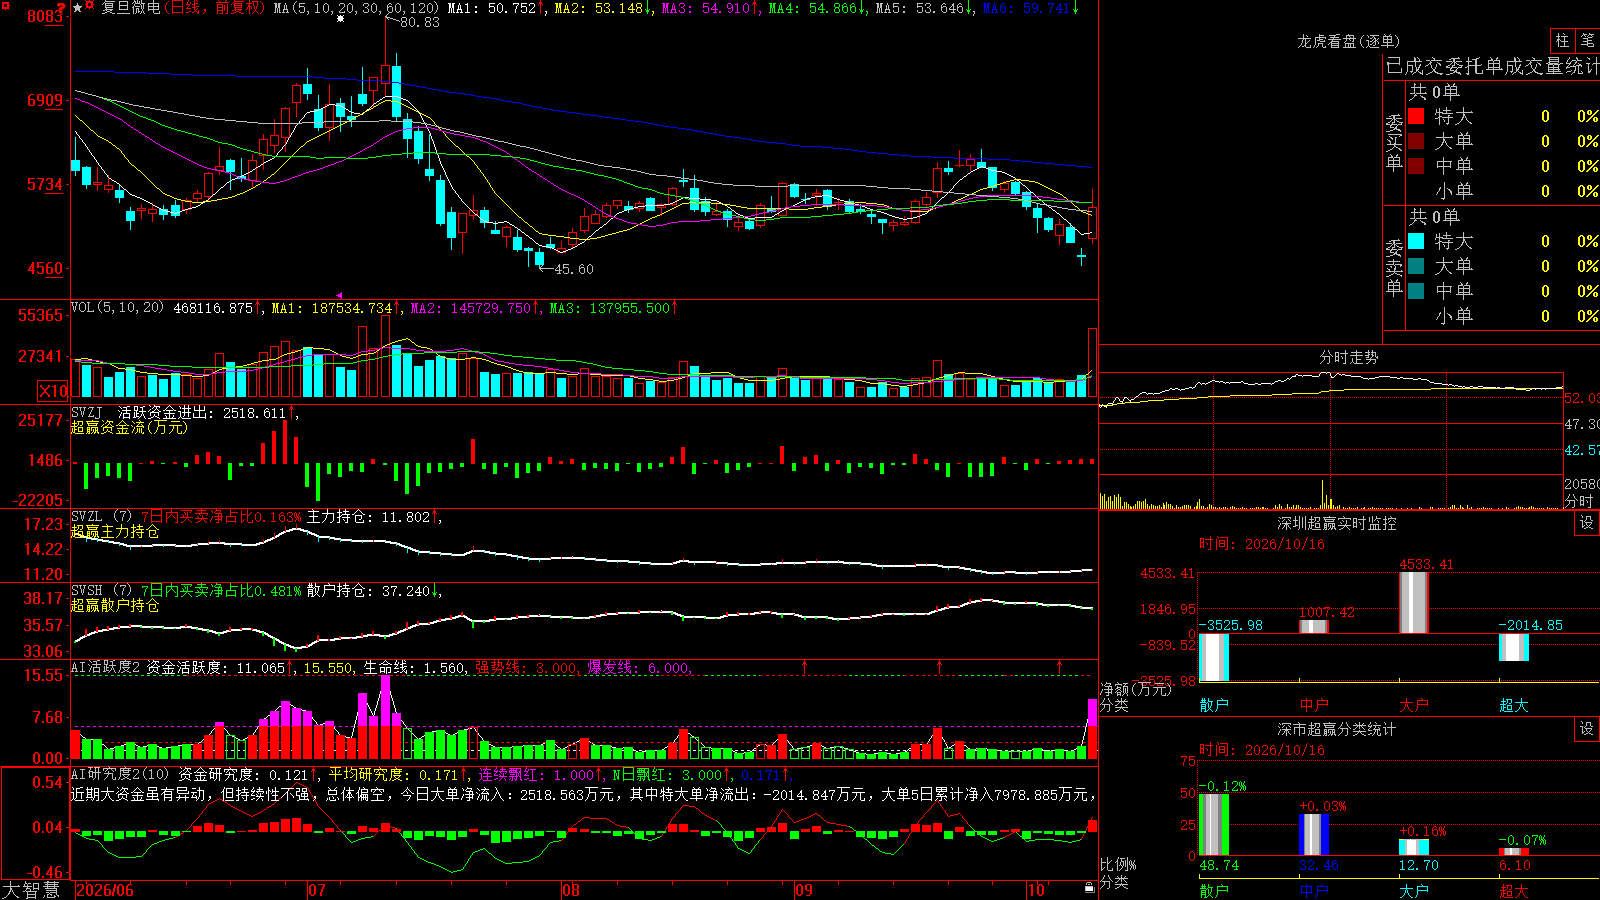The image size is (1600, 900).
Task: Click the 分时走势 panel title
Action: [1348, 357]
